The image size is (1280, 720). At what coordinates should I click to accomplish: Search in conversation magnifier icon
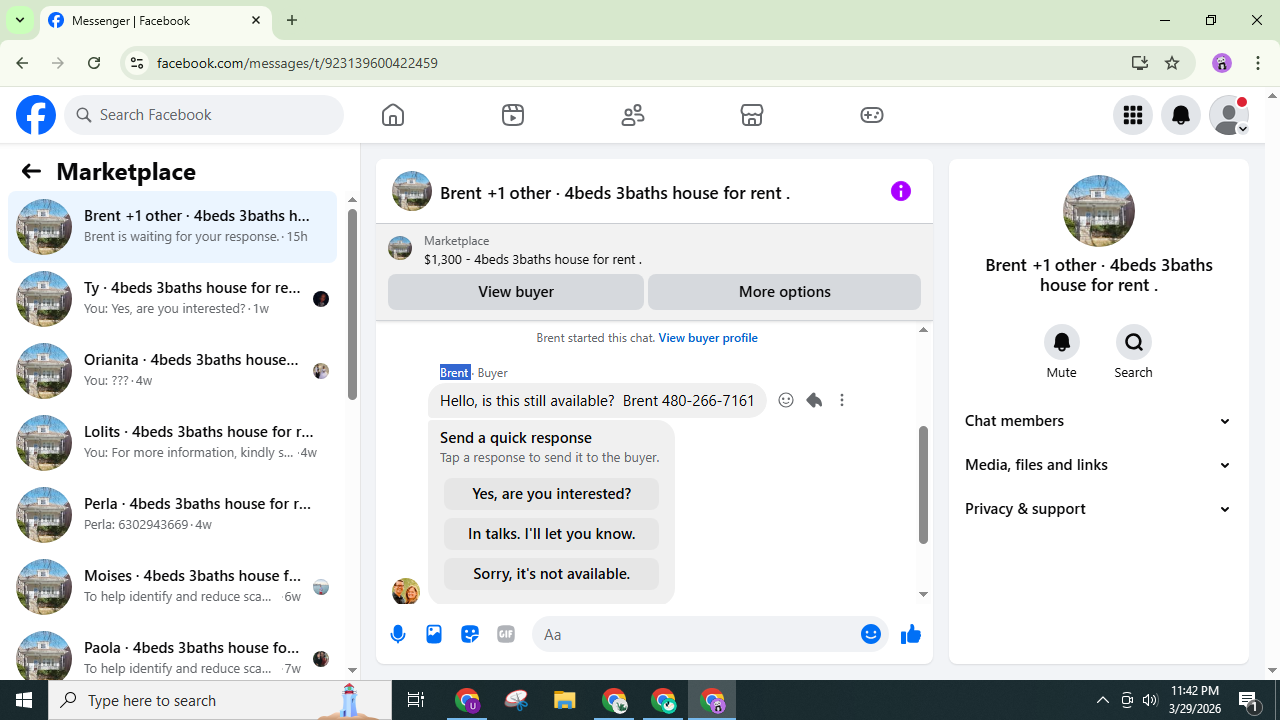click(x=1134, y=342)
